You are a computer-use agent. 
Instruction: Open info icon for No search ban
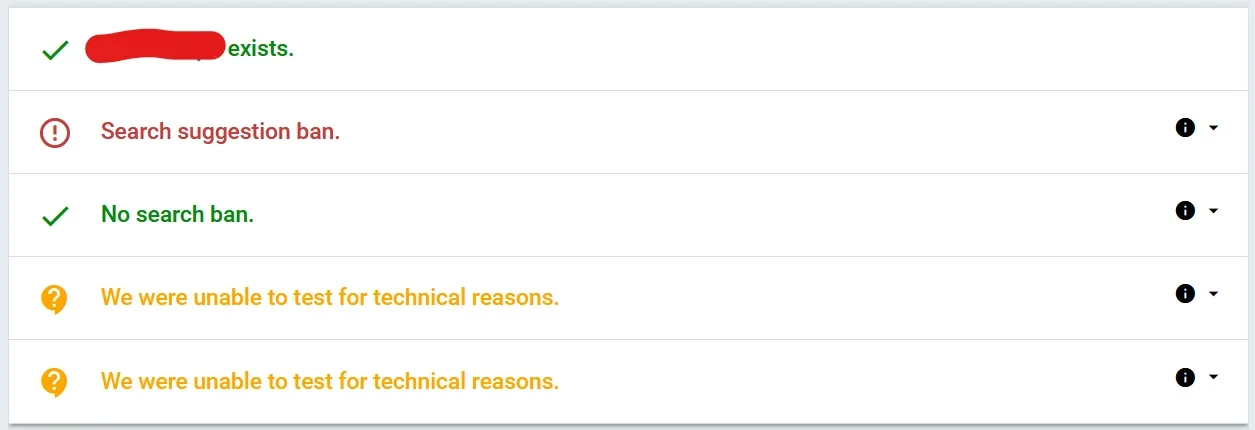click(x=1186, y=211)
